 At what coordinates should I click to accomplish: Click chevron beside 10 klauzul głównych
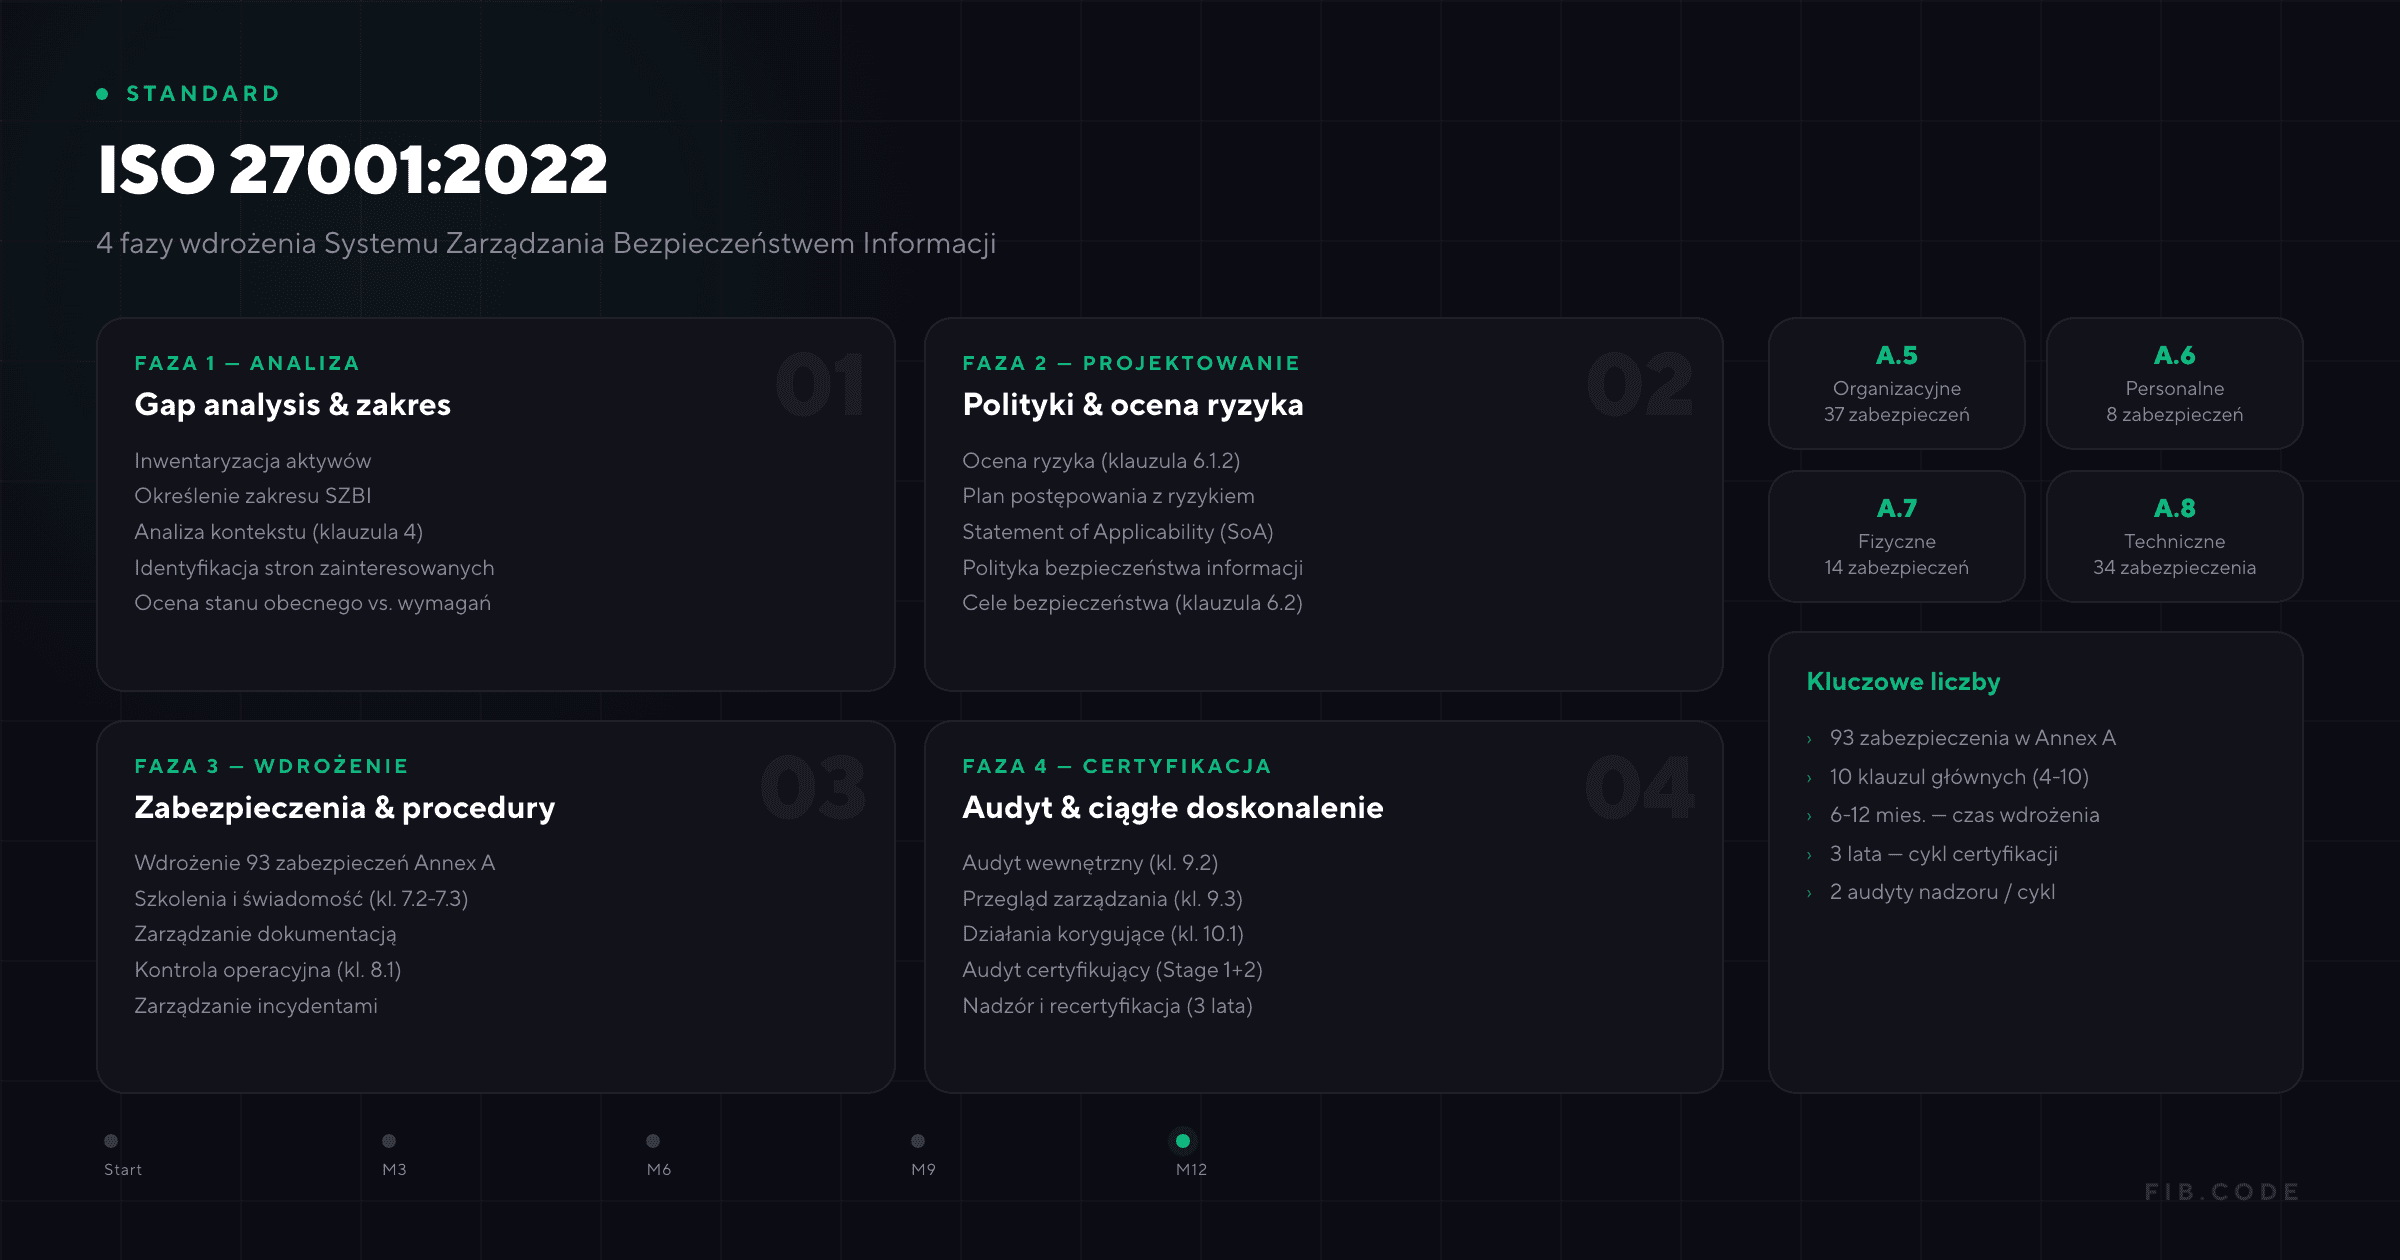point(1809,778)
